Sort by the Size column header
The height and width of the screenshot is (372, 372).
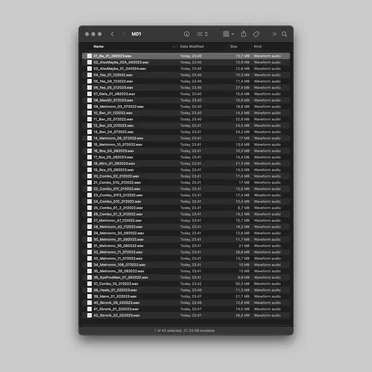[234, 46]
